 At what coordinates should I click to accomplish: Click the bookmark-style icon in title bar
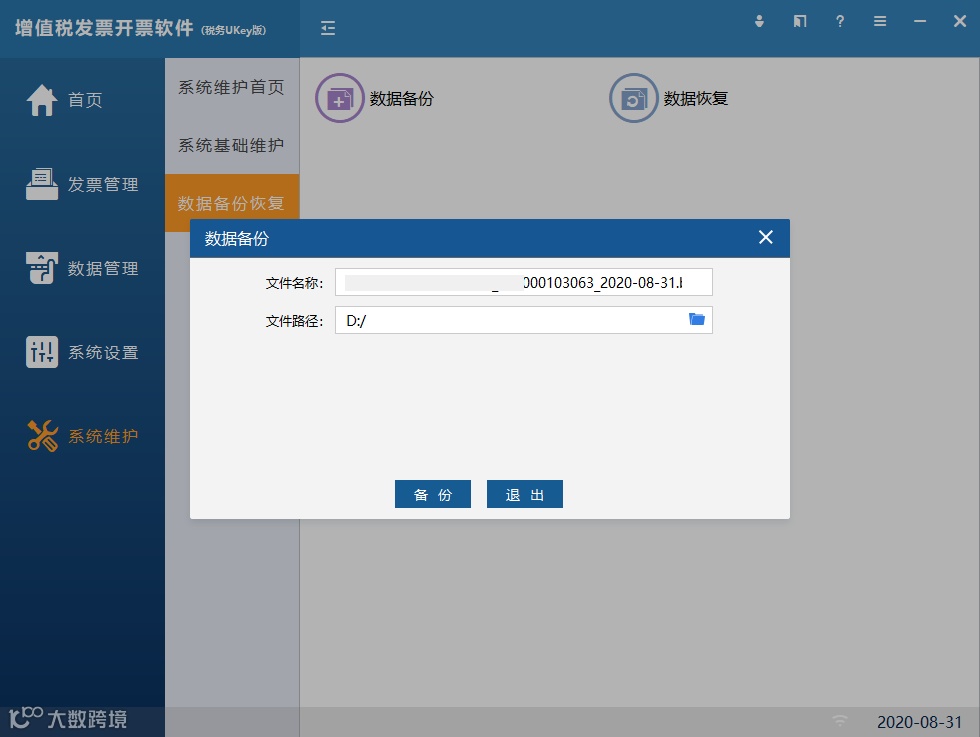pos(800,21)
